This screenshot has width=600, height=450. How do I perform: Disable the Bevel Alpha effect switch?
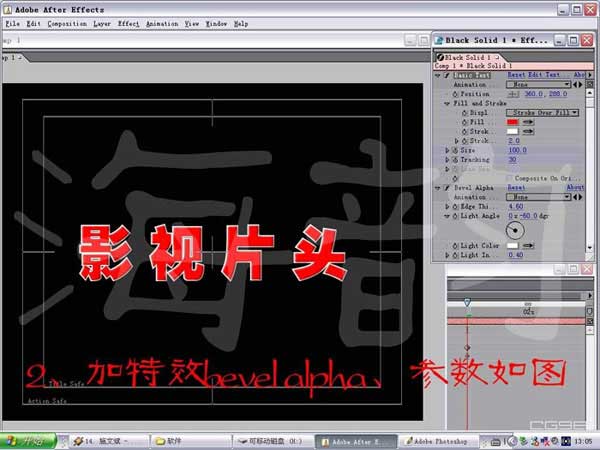(x=446, y=188)
